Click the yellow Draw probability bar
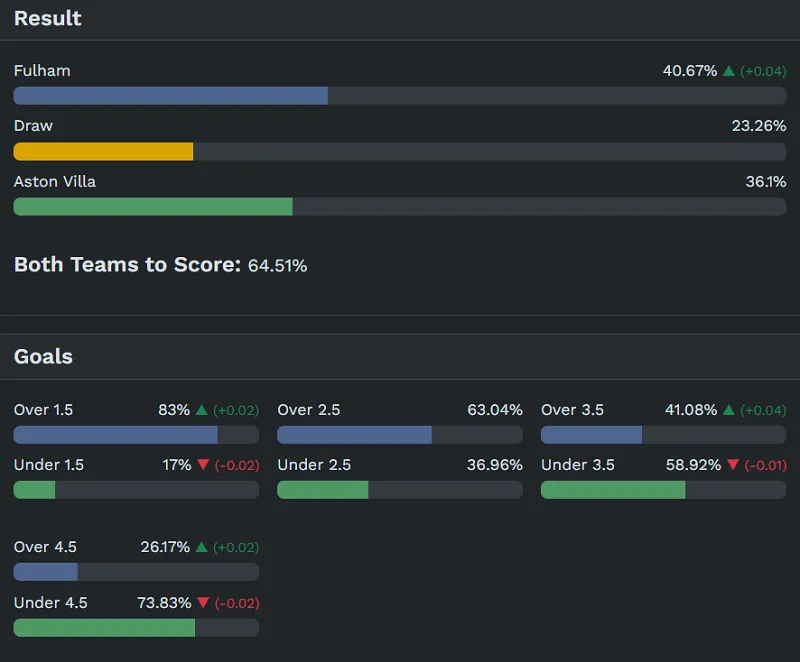Image resolution: width=800 pixels, height=662 pixels. 103,151
